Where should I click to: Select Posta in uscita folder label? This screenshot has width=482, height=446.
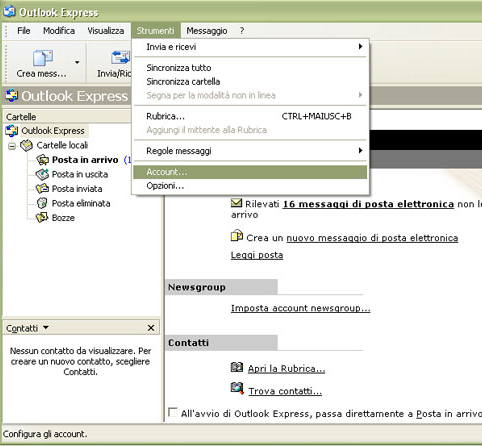click(80, 174)
